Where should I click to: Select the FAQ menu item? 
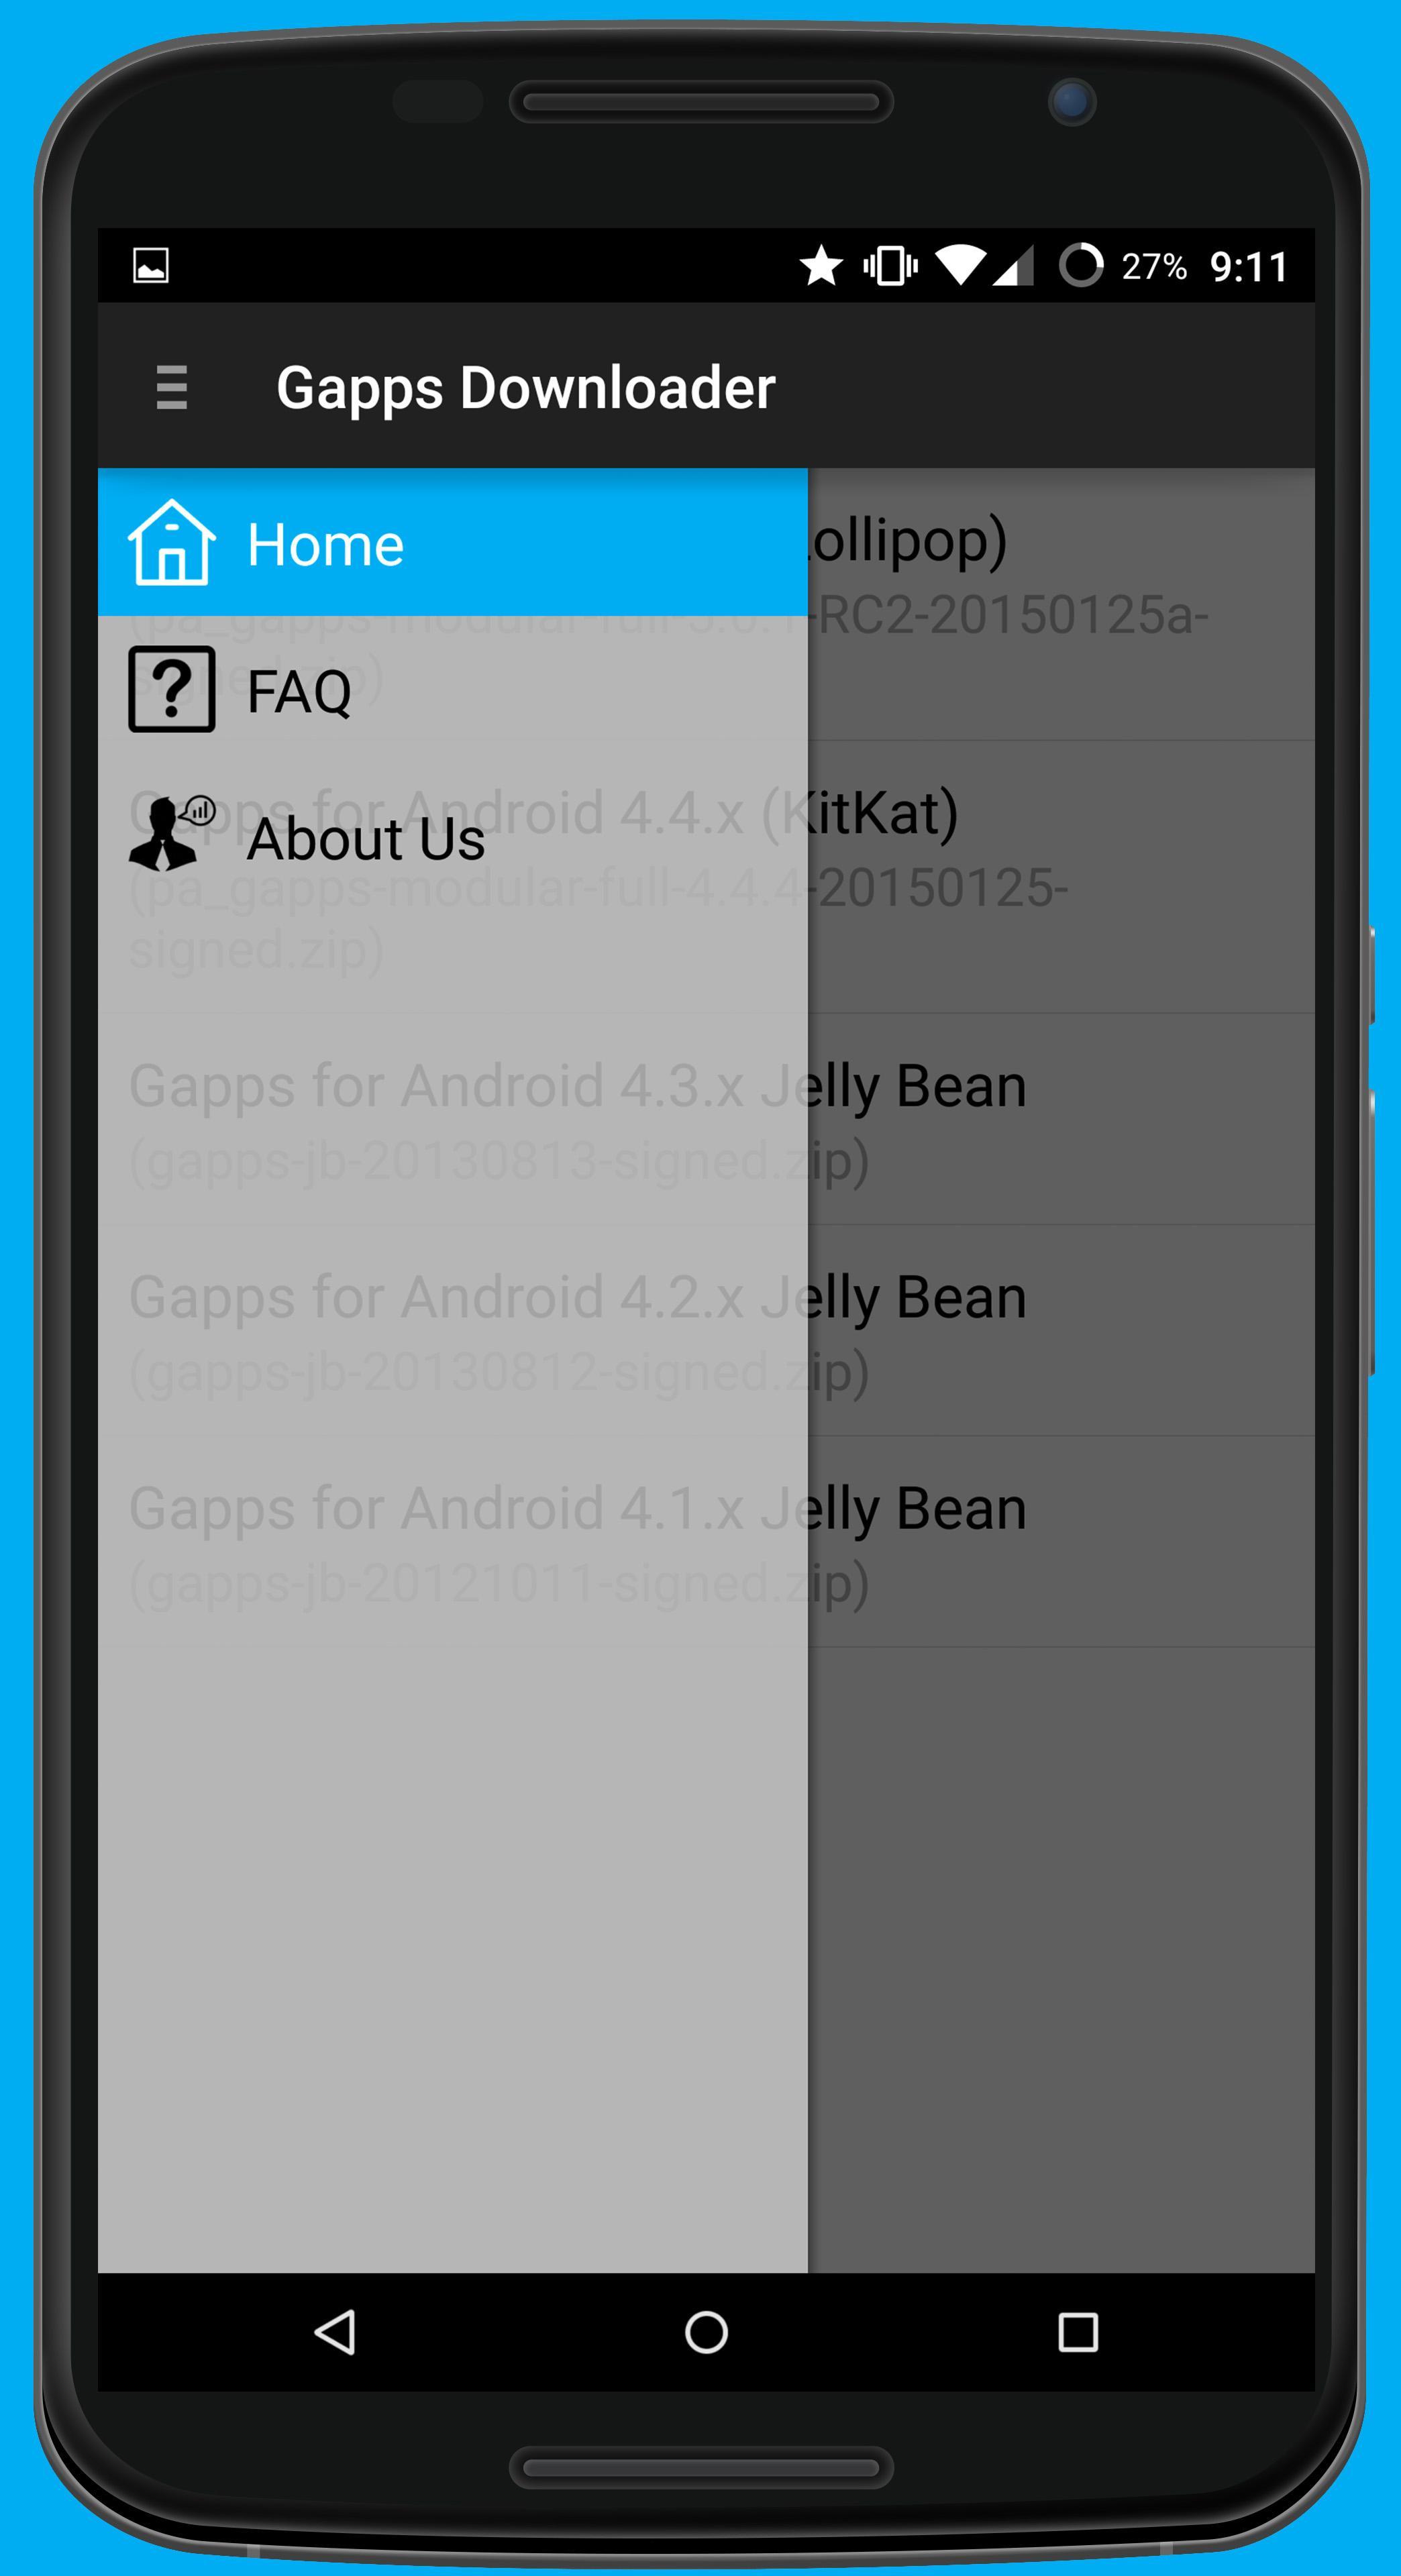(x=457, y=688)
